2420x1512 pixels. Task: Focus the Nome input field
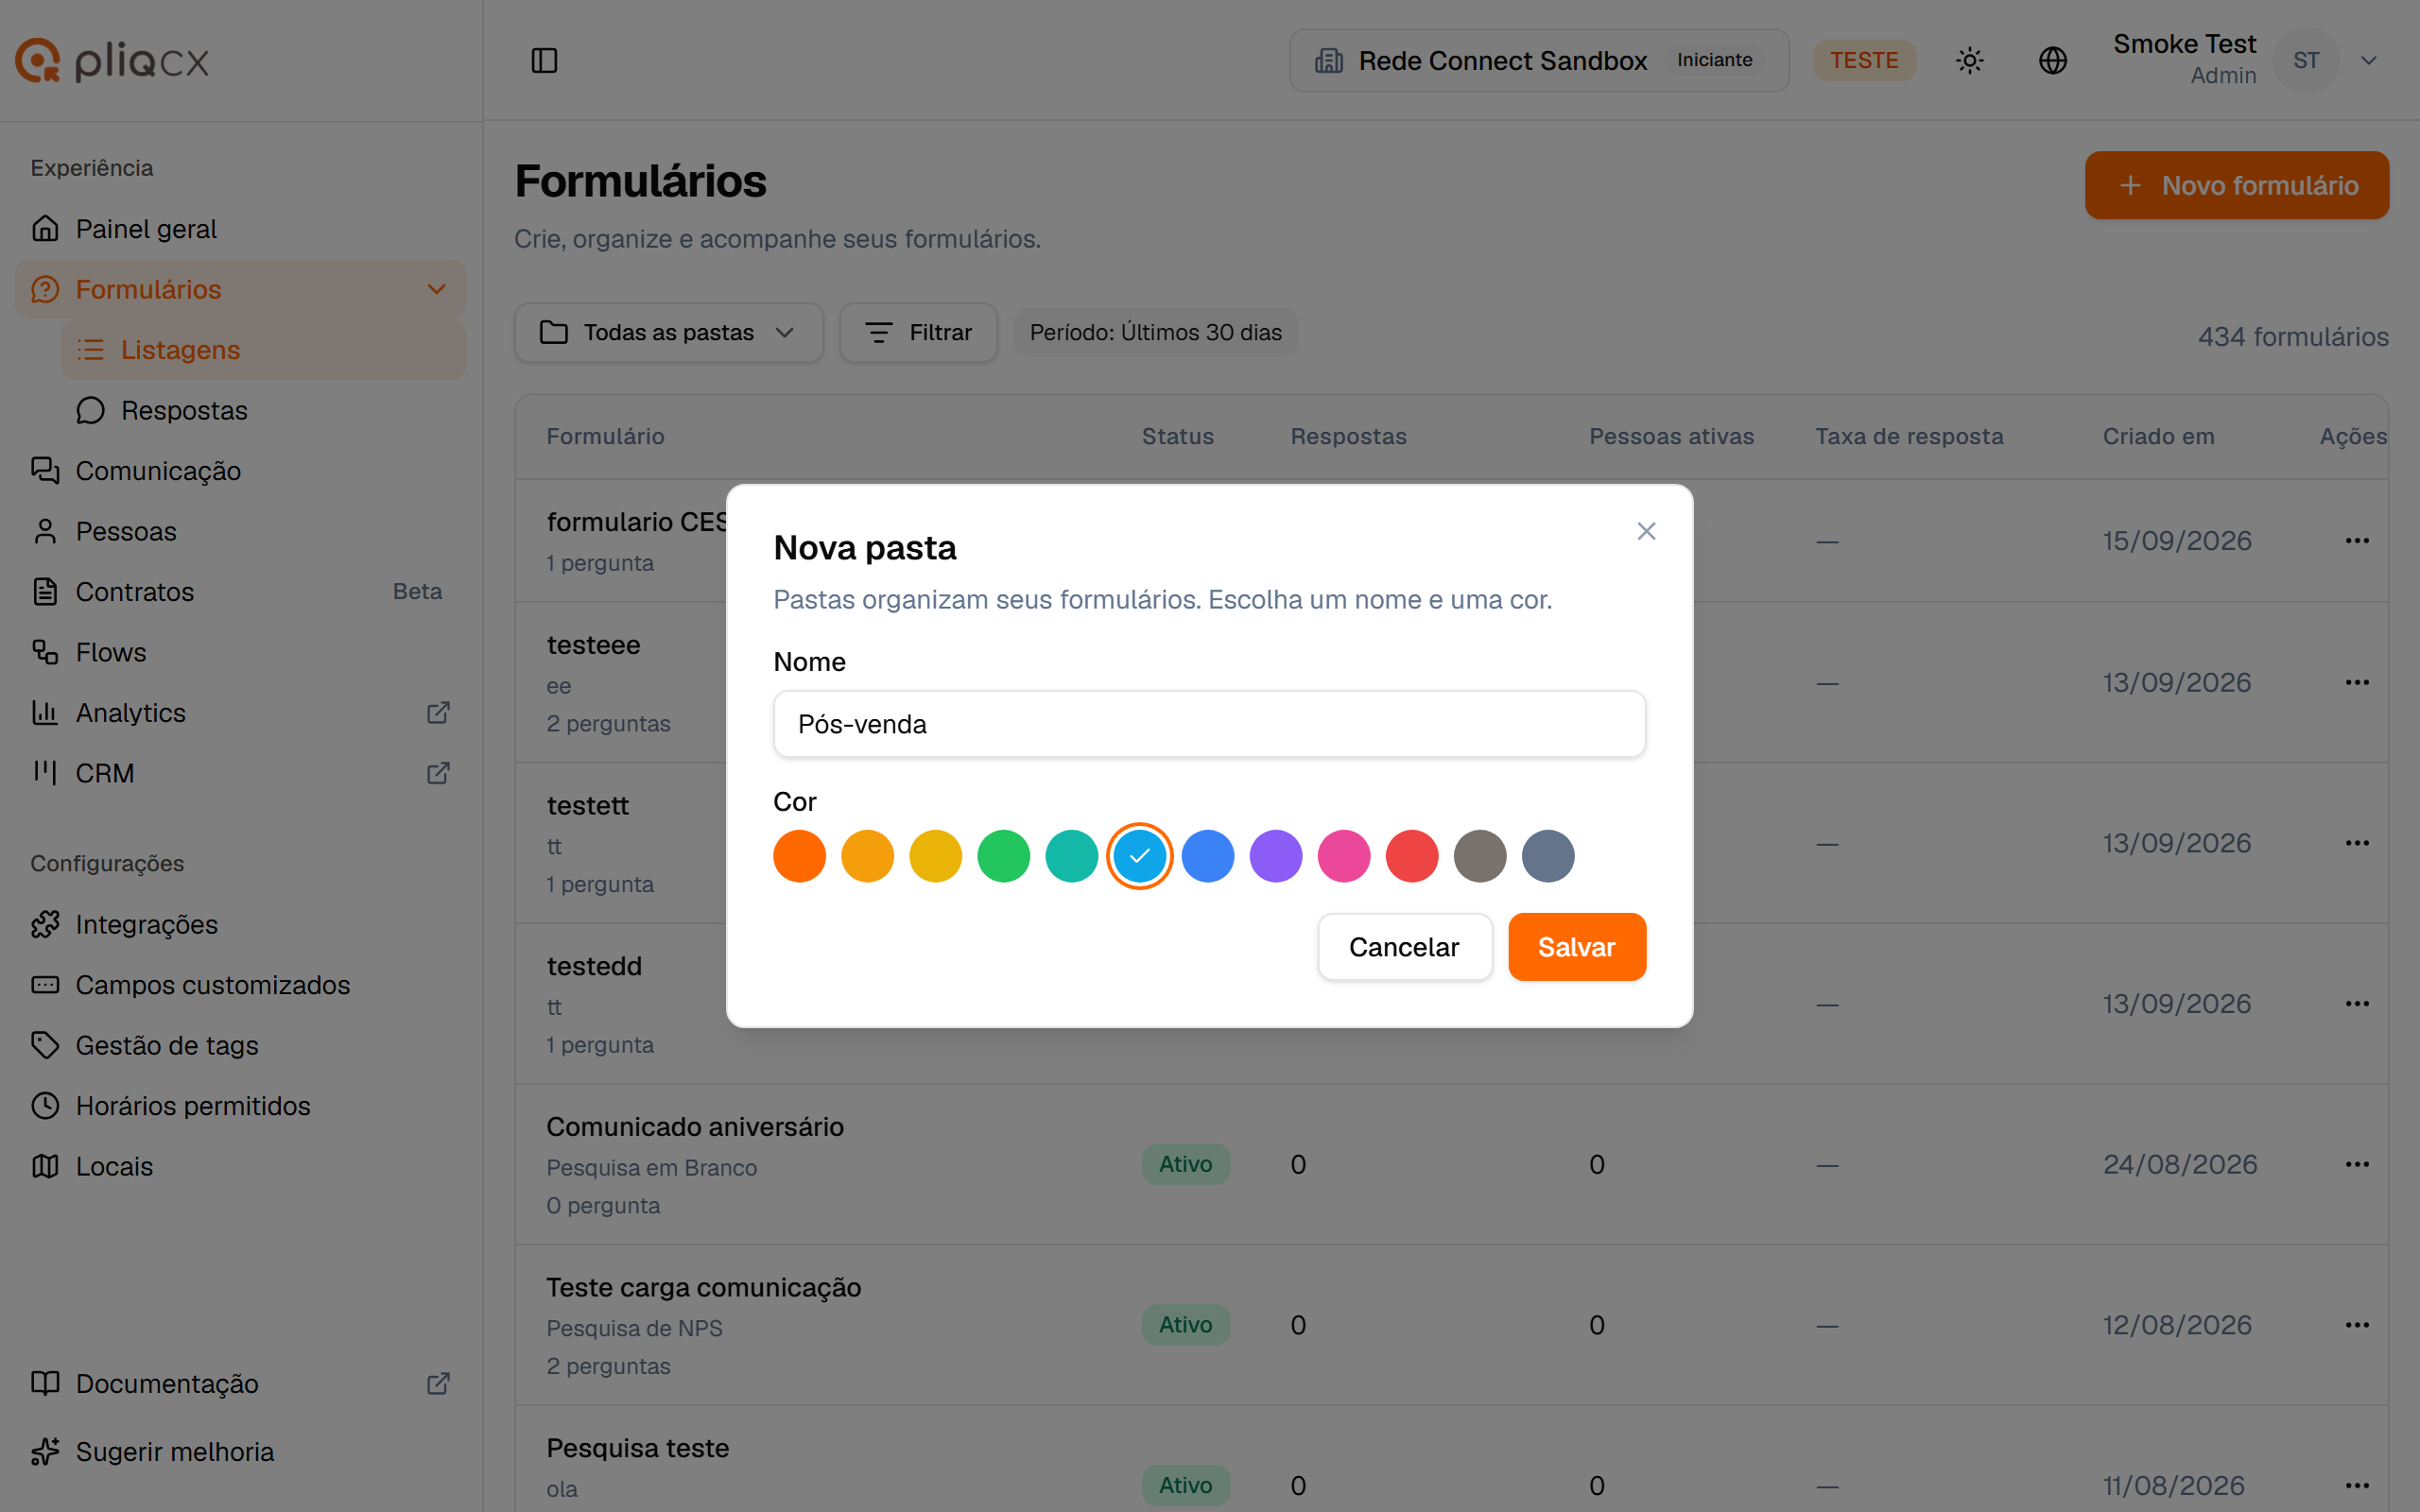tap(1209, 724)
